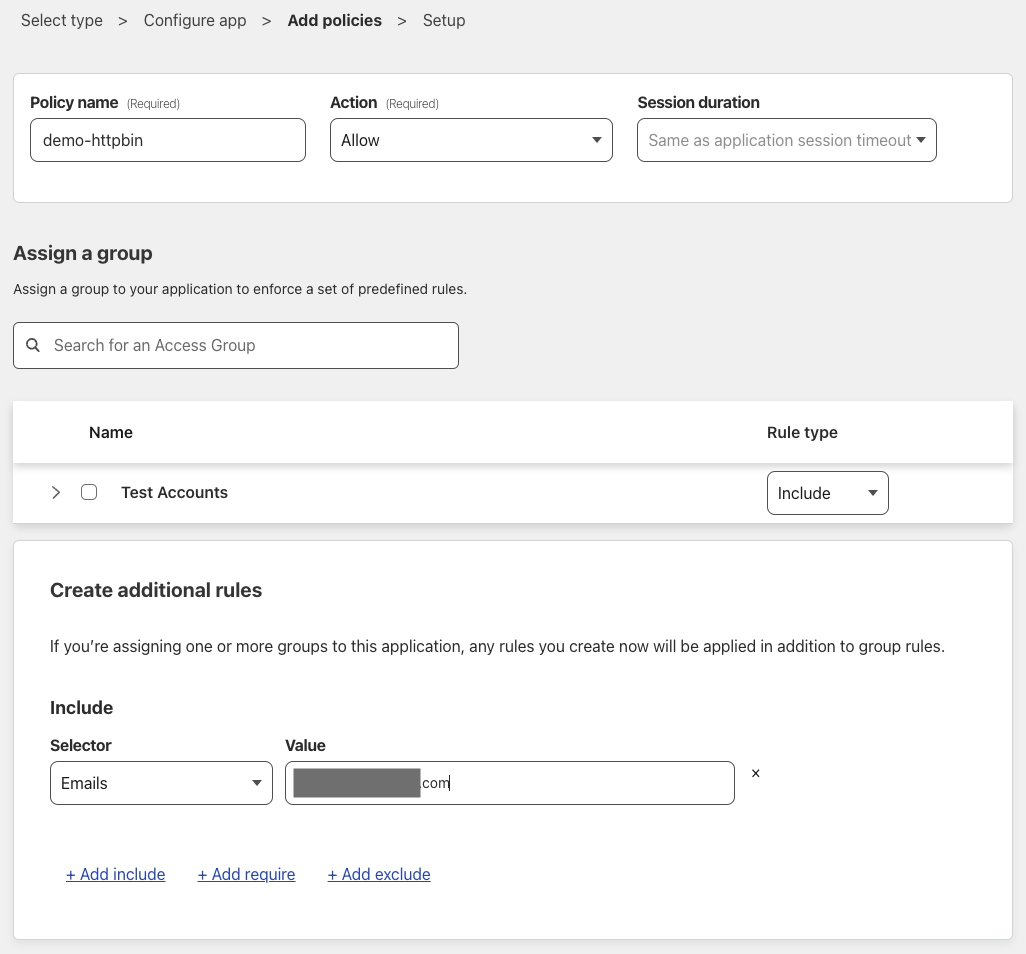The height and width of the screenshot is (954, 1026).
Task: Click the Name column header
Action: pos(111,432)
